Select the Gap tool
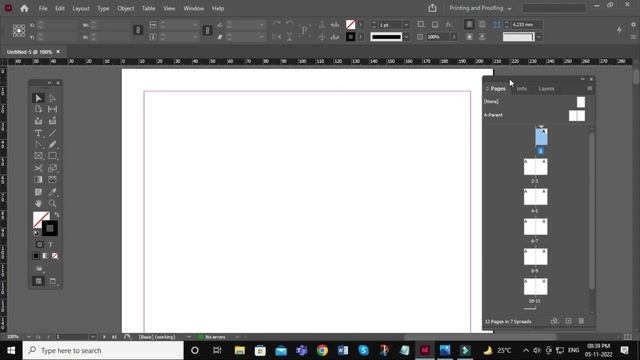 coord(52,109)
